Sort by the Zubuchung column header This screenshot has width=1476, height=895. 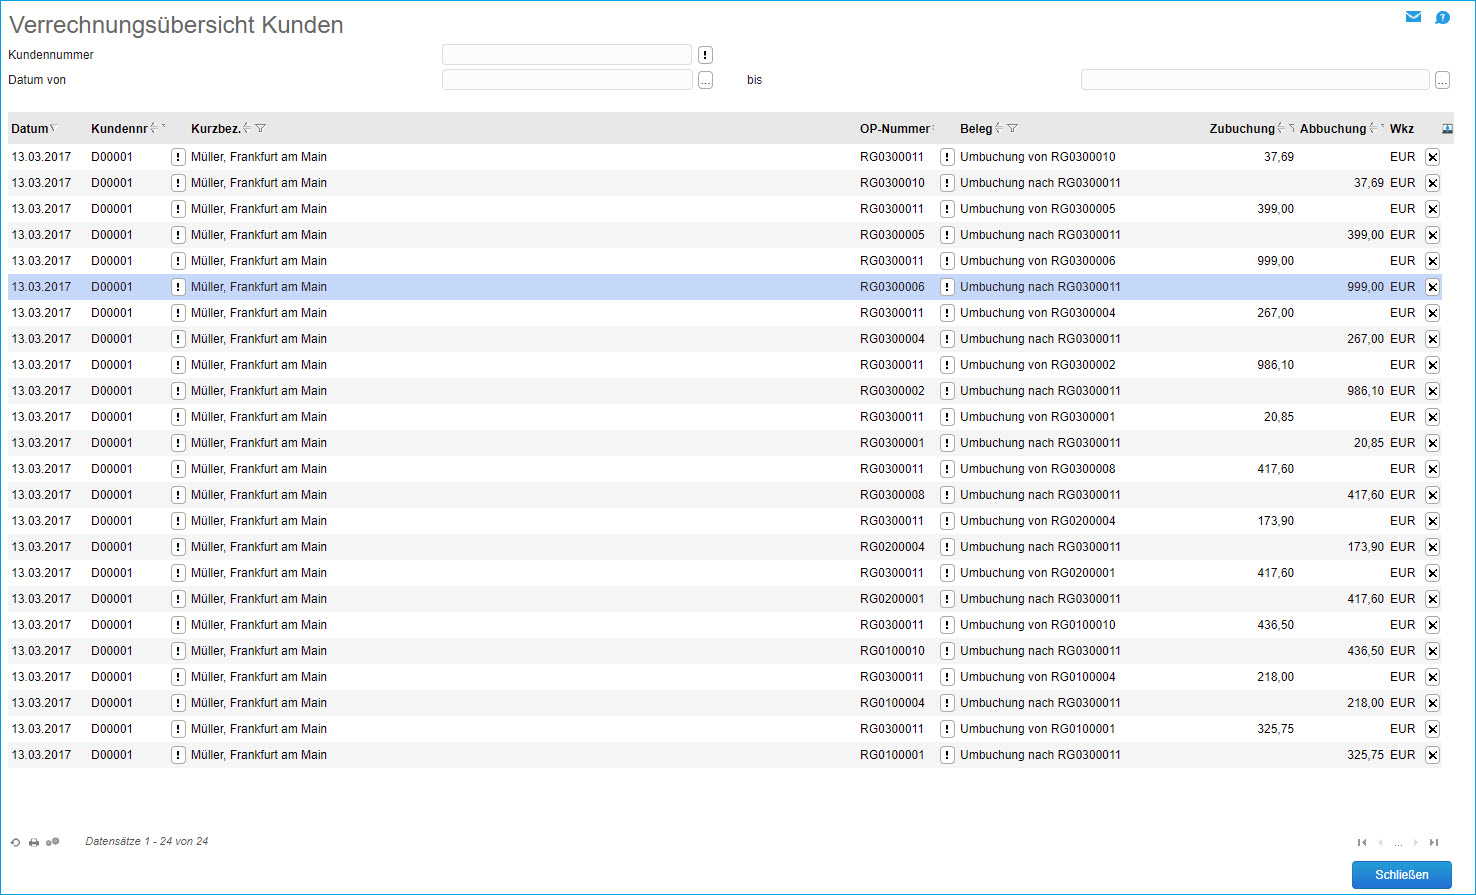[1241, 129]
